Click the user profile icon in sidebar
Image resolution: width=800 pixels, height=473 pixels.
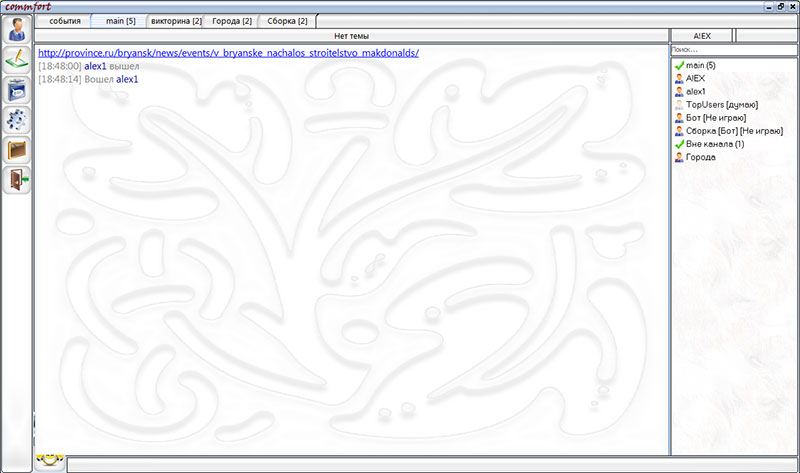click(17, 29)
